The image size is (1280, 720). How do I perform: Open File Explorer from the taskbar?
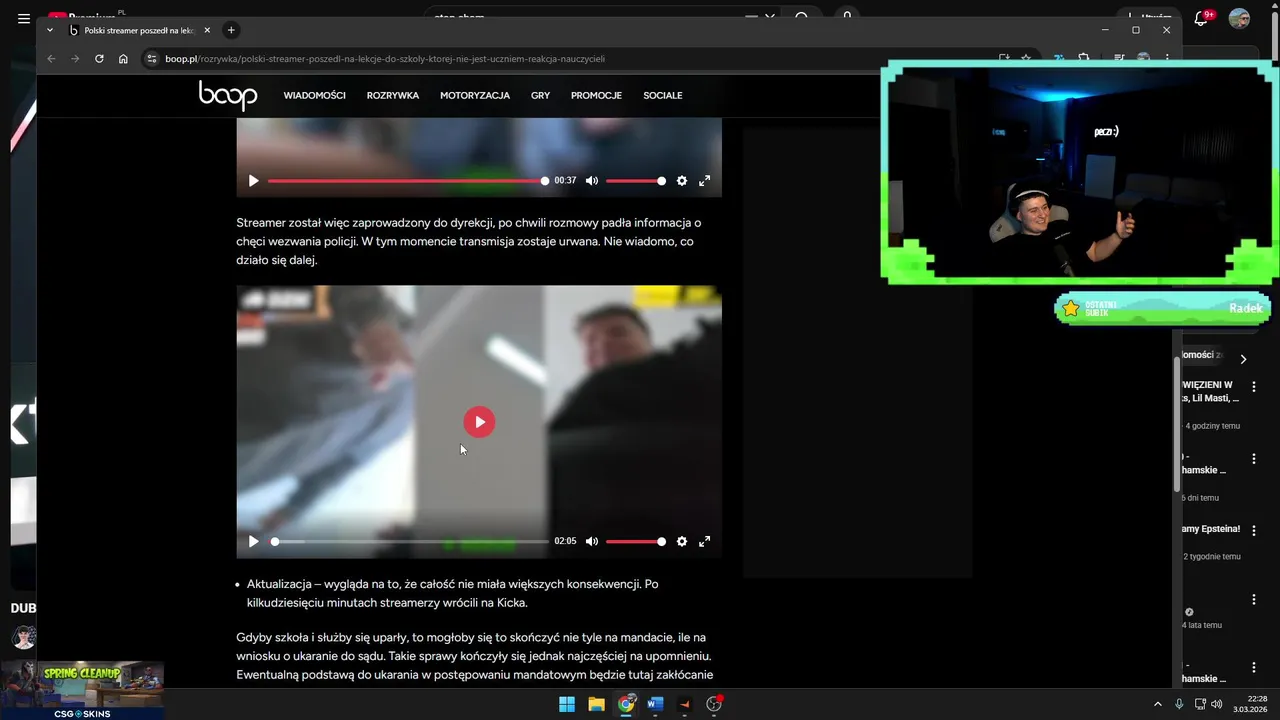point(596,704)
